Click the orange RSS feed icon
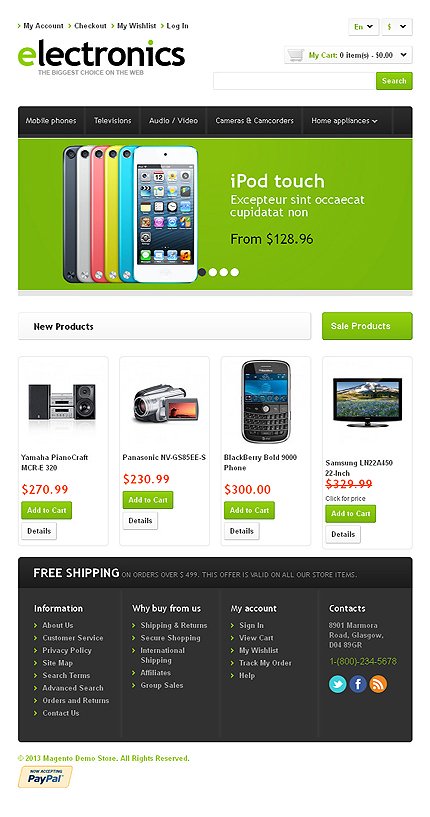 [x=378, y=684]
